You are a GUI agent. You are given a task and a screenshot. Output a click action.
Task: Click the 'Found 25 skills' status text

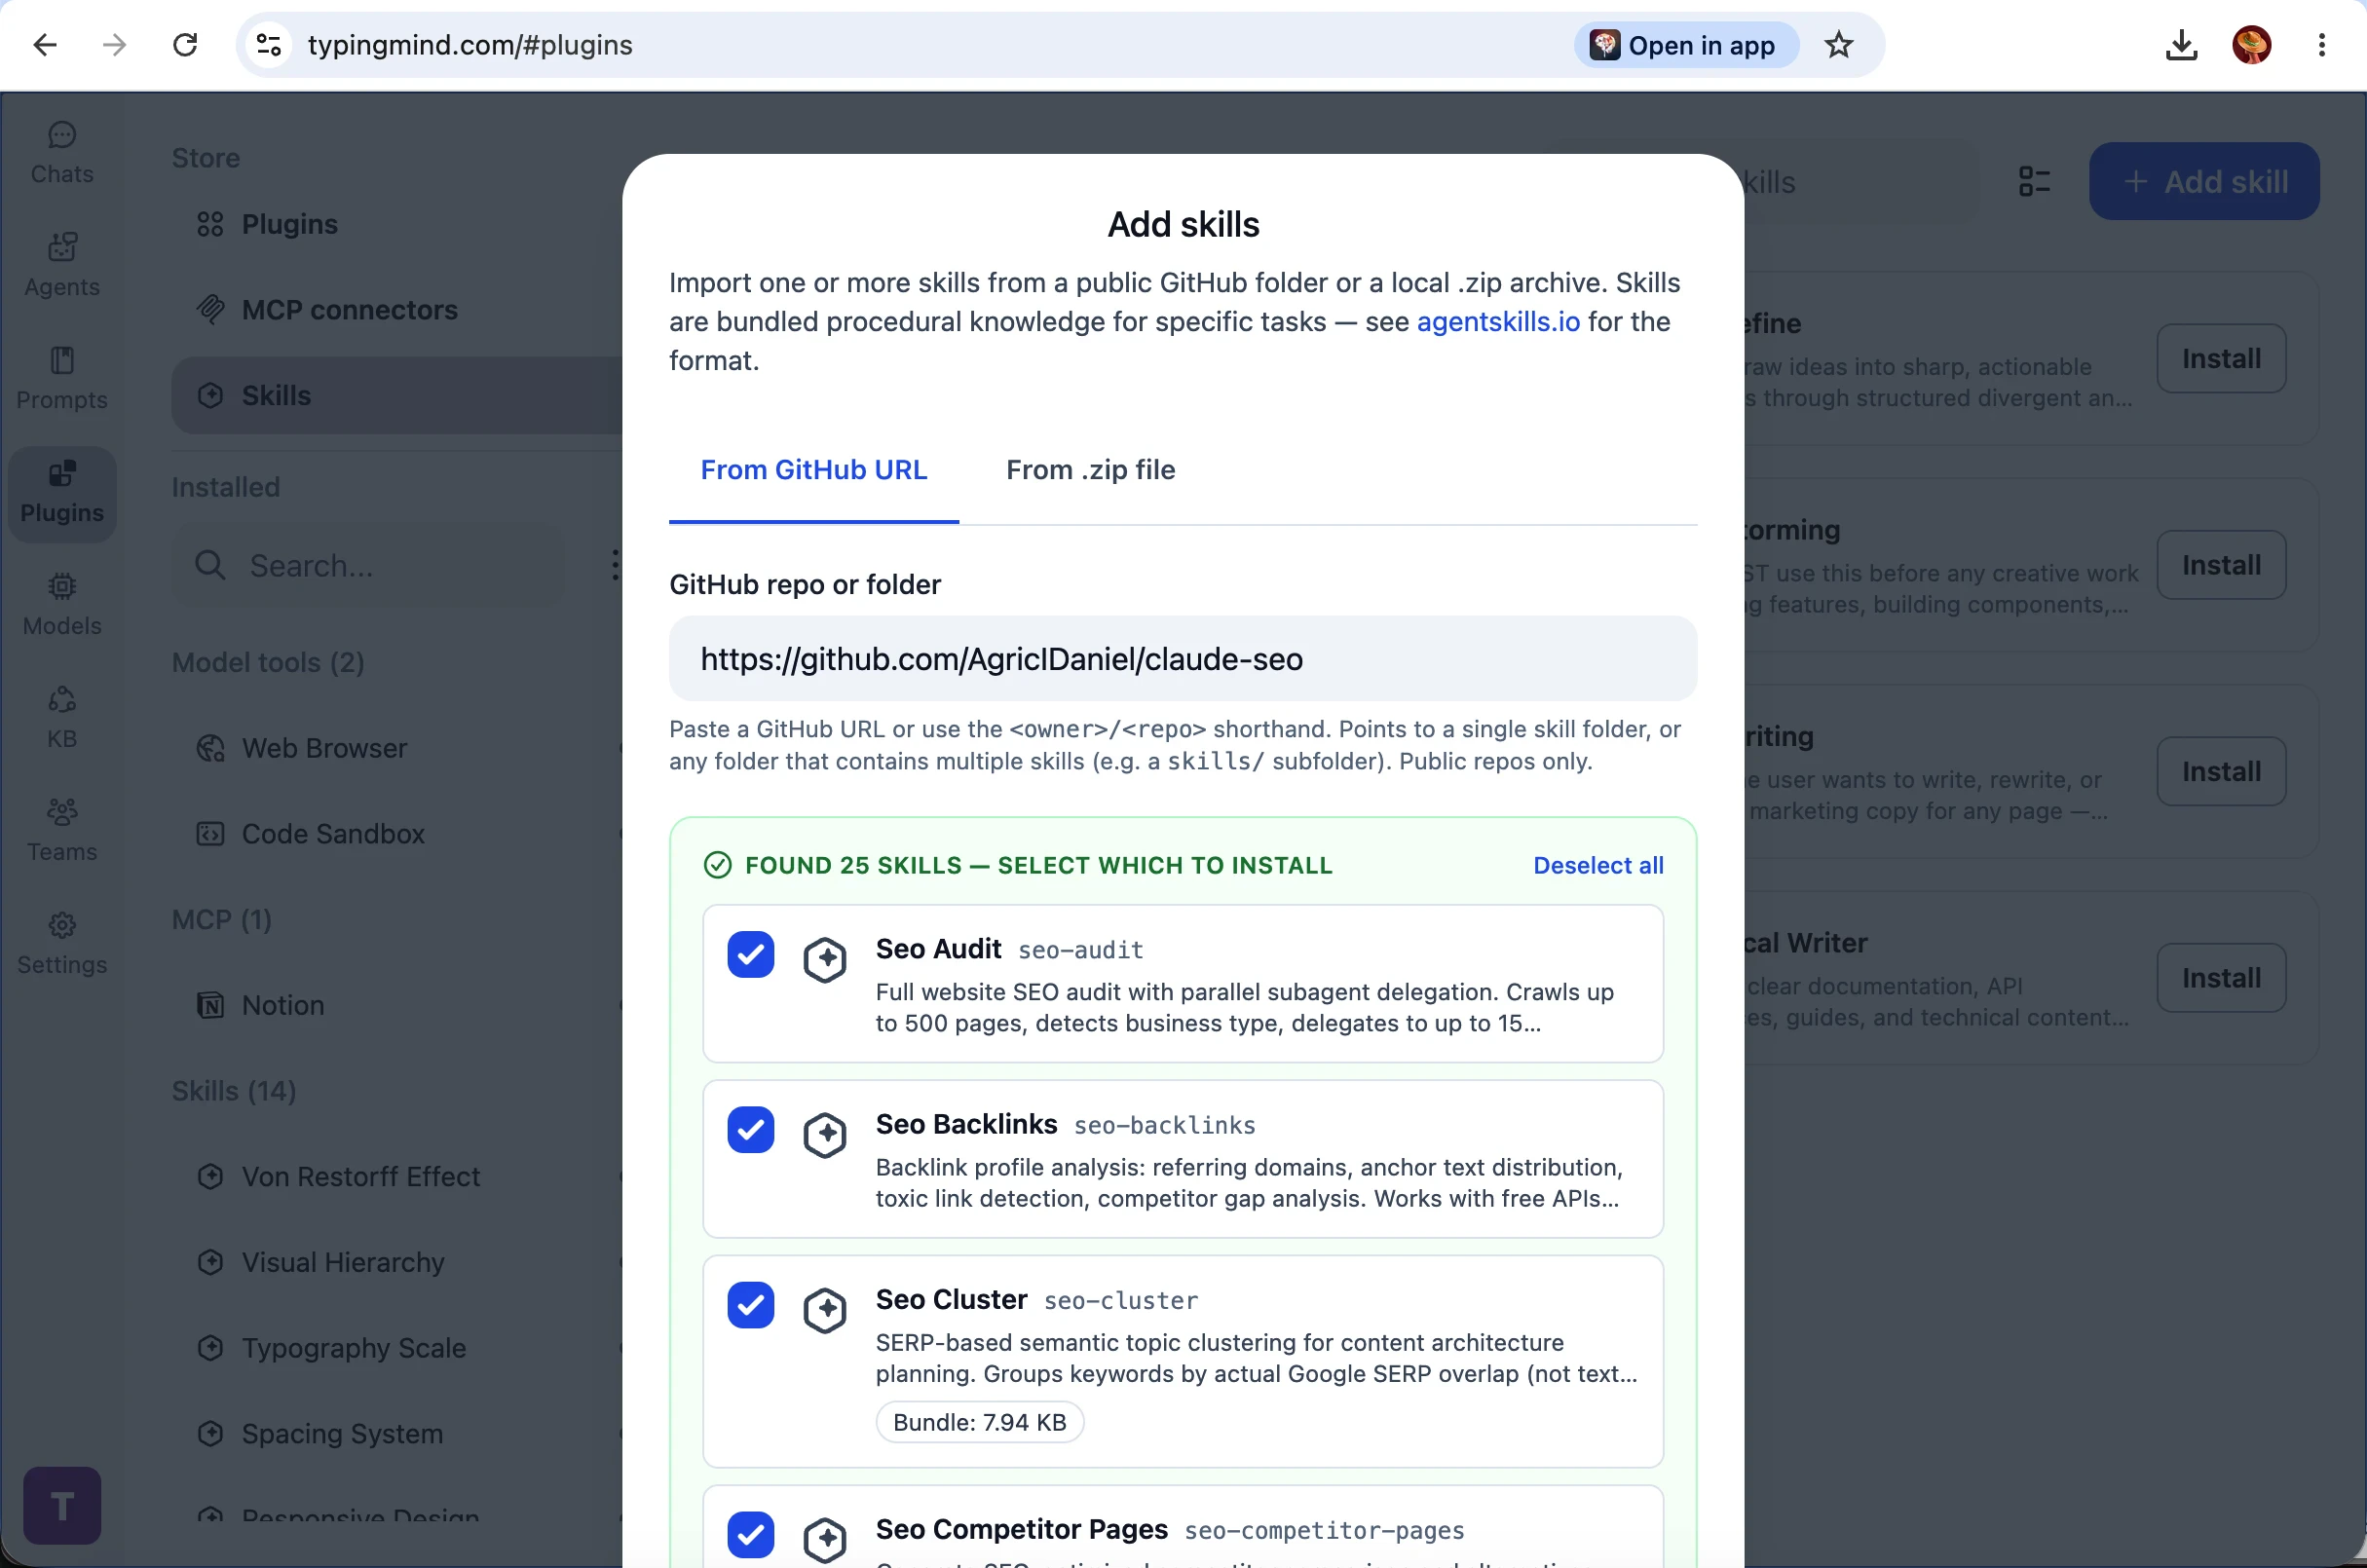coord(1039,866)
